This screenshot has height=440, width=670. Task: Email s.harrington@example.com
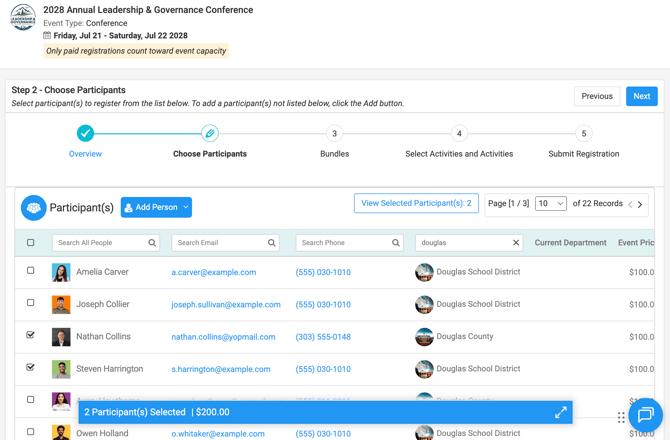tap(221, 369)
